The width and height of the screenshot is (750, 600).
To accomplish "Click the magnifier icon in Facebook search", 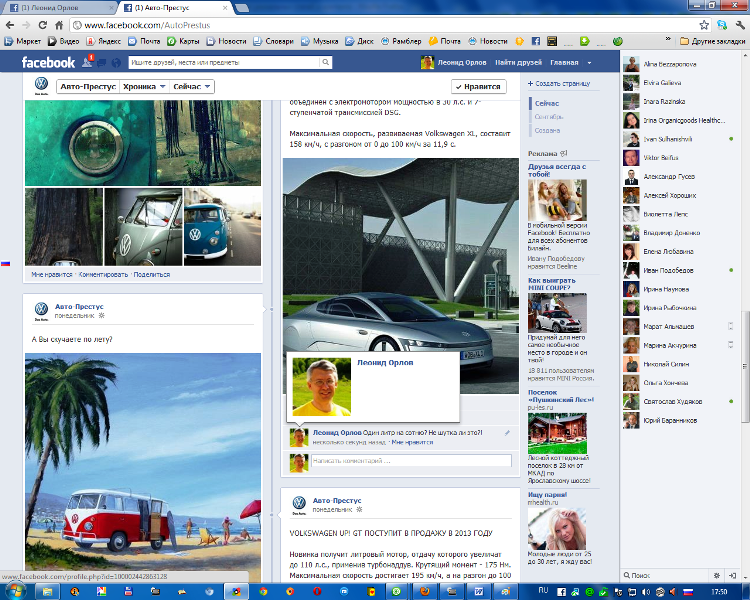I will pyautogui.click(x=326, y=62).
